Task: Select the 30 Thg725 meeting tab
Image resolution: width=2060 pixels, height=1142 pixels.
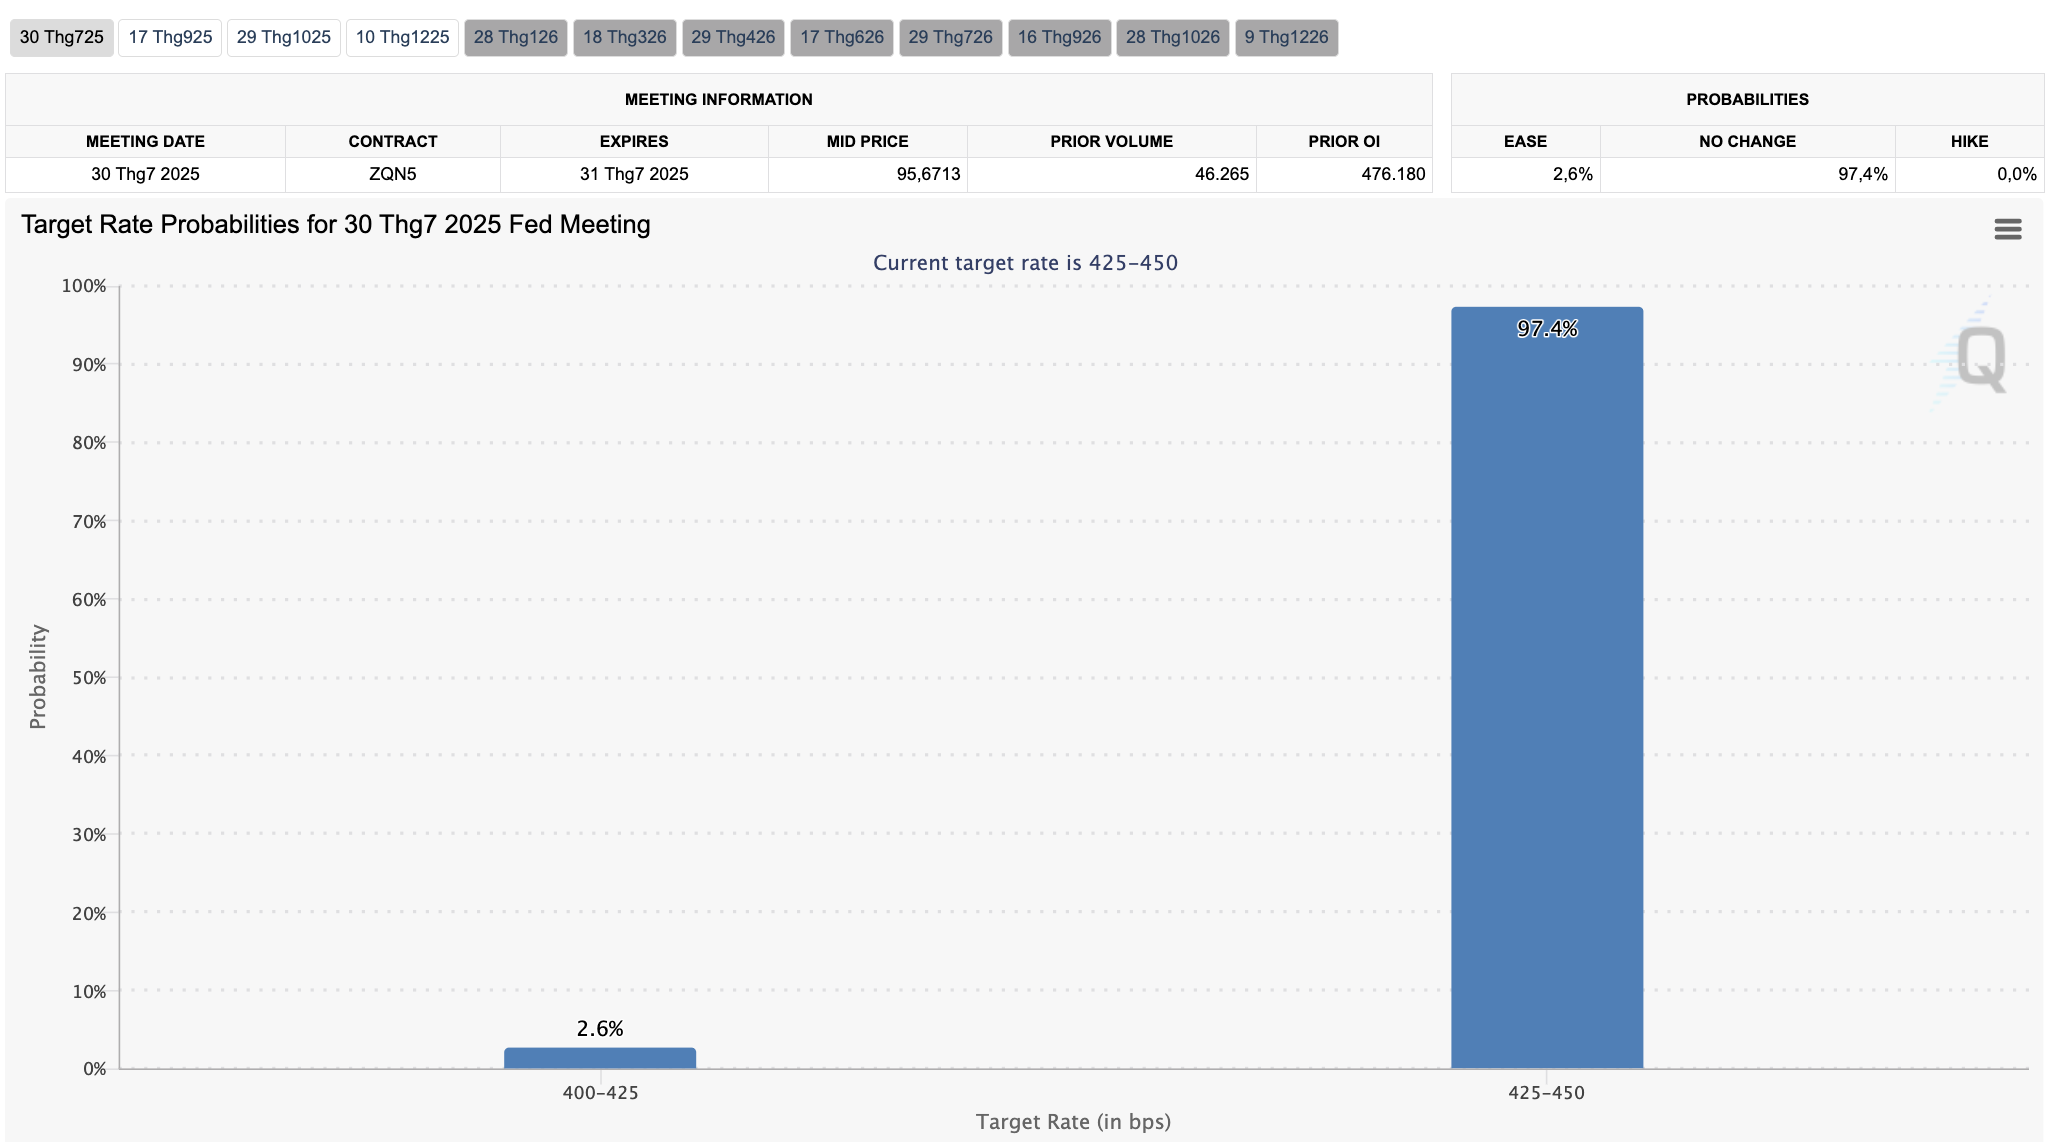Action: (61, 38)
